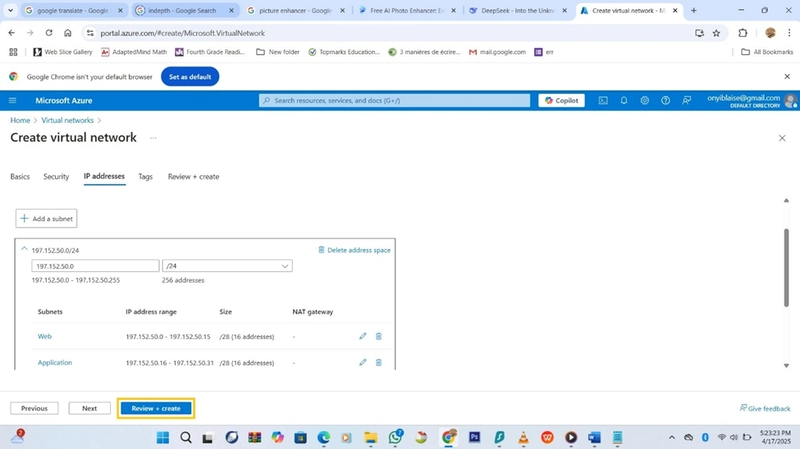Open the help question mark icon
Screen dimensions: 800x449
(665, 101)
